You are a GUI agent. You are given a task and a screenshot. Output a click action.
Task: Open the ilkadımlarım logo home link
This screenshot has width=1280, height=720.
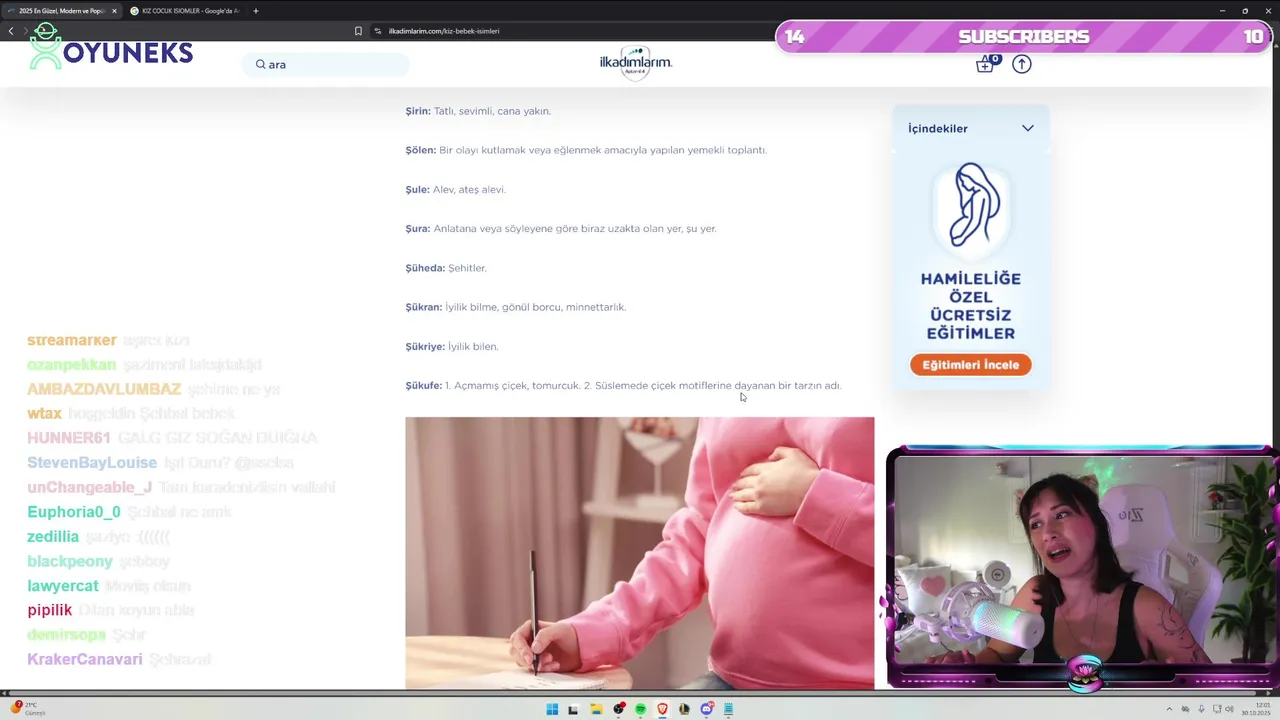pyautogui.click(x=636, y=62)
